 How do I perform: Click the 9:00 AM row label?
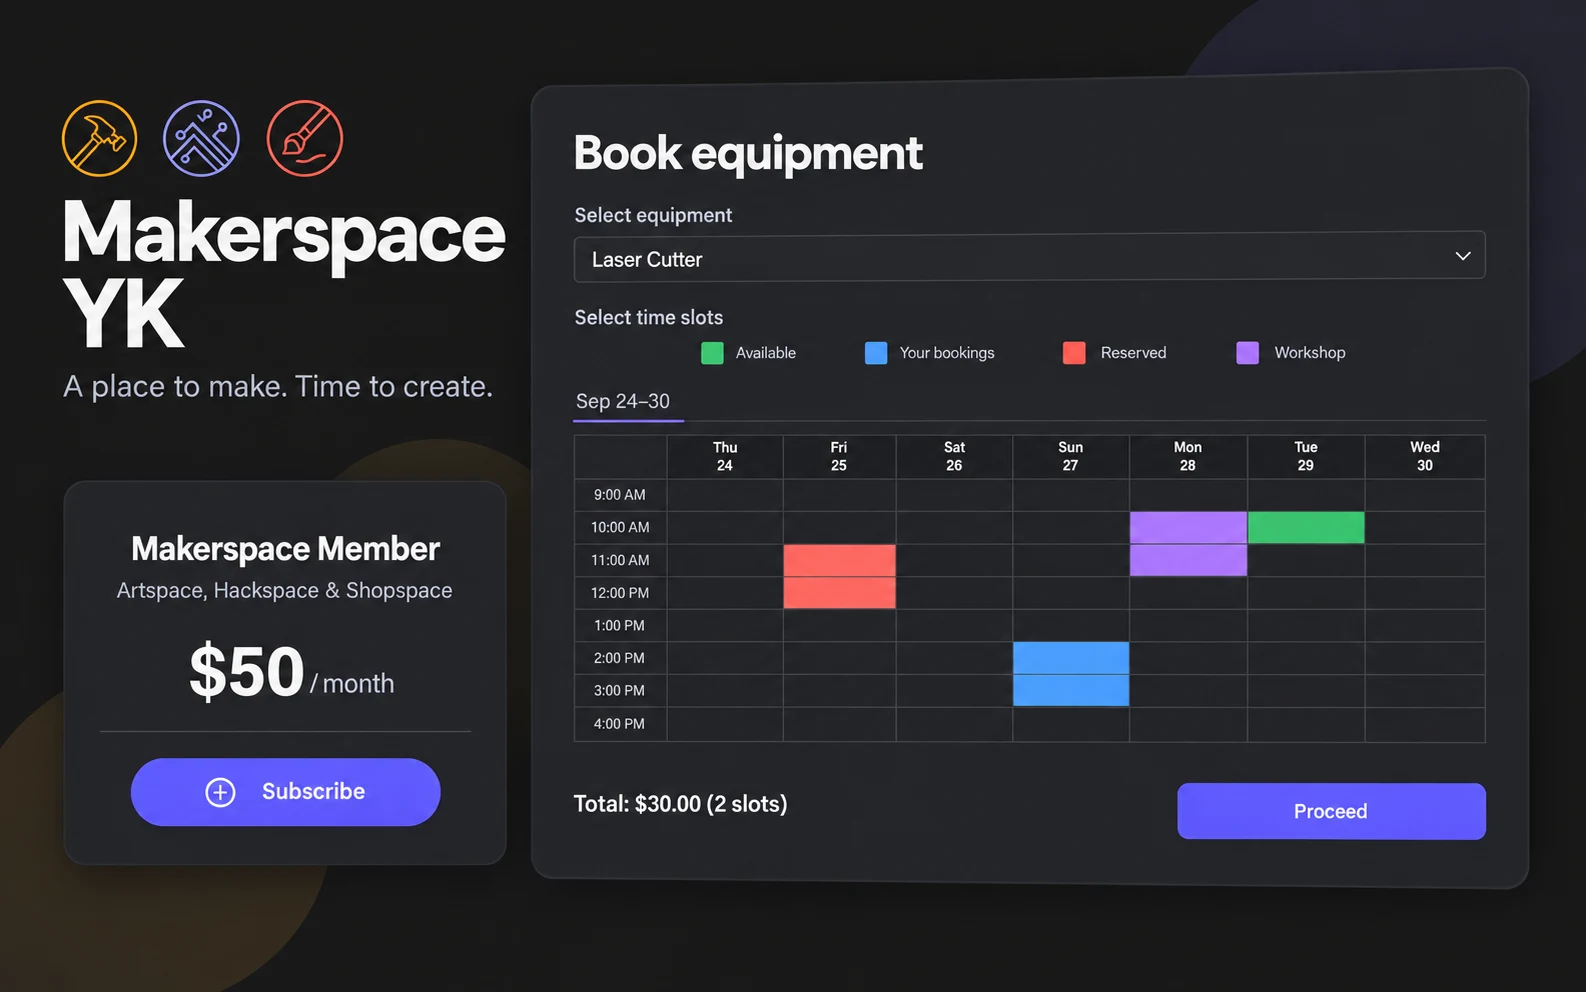pyautogui.click(x=620, y=495)
